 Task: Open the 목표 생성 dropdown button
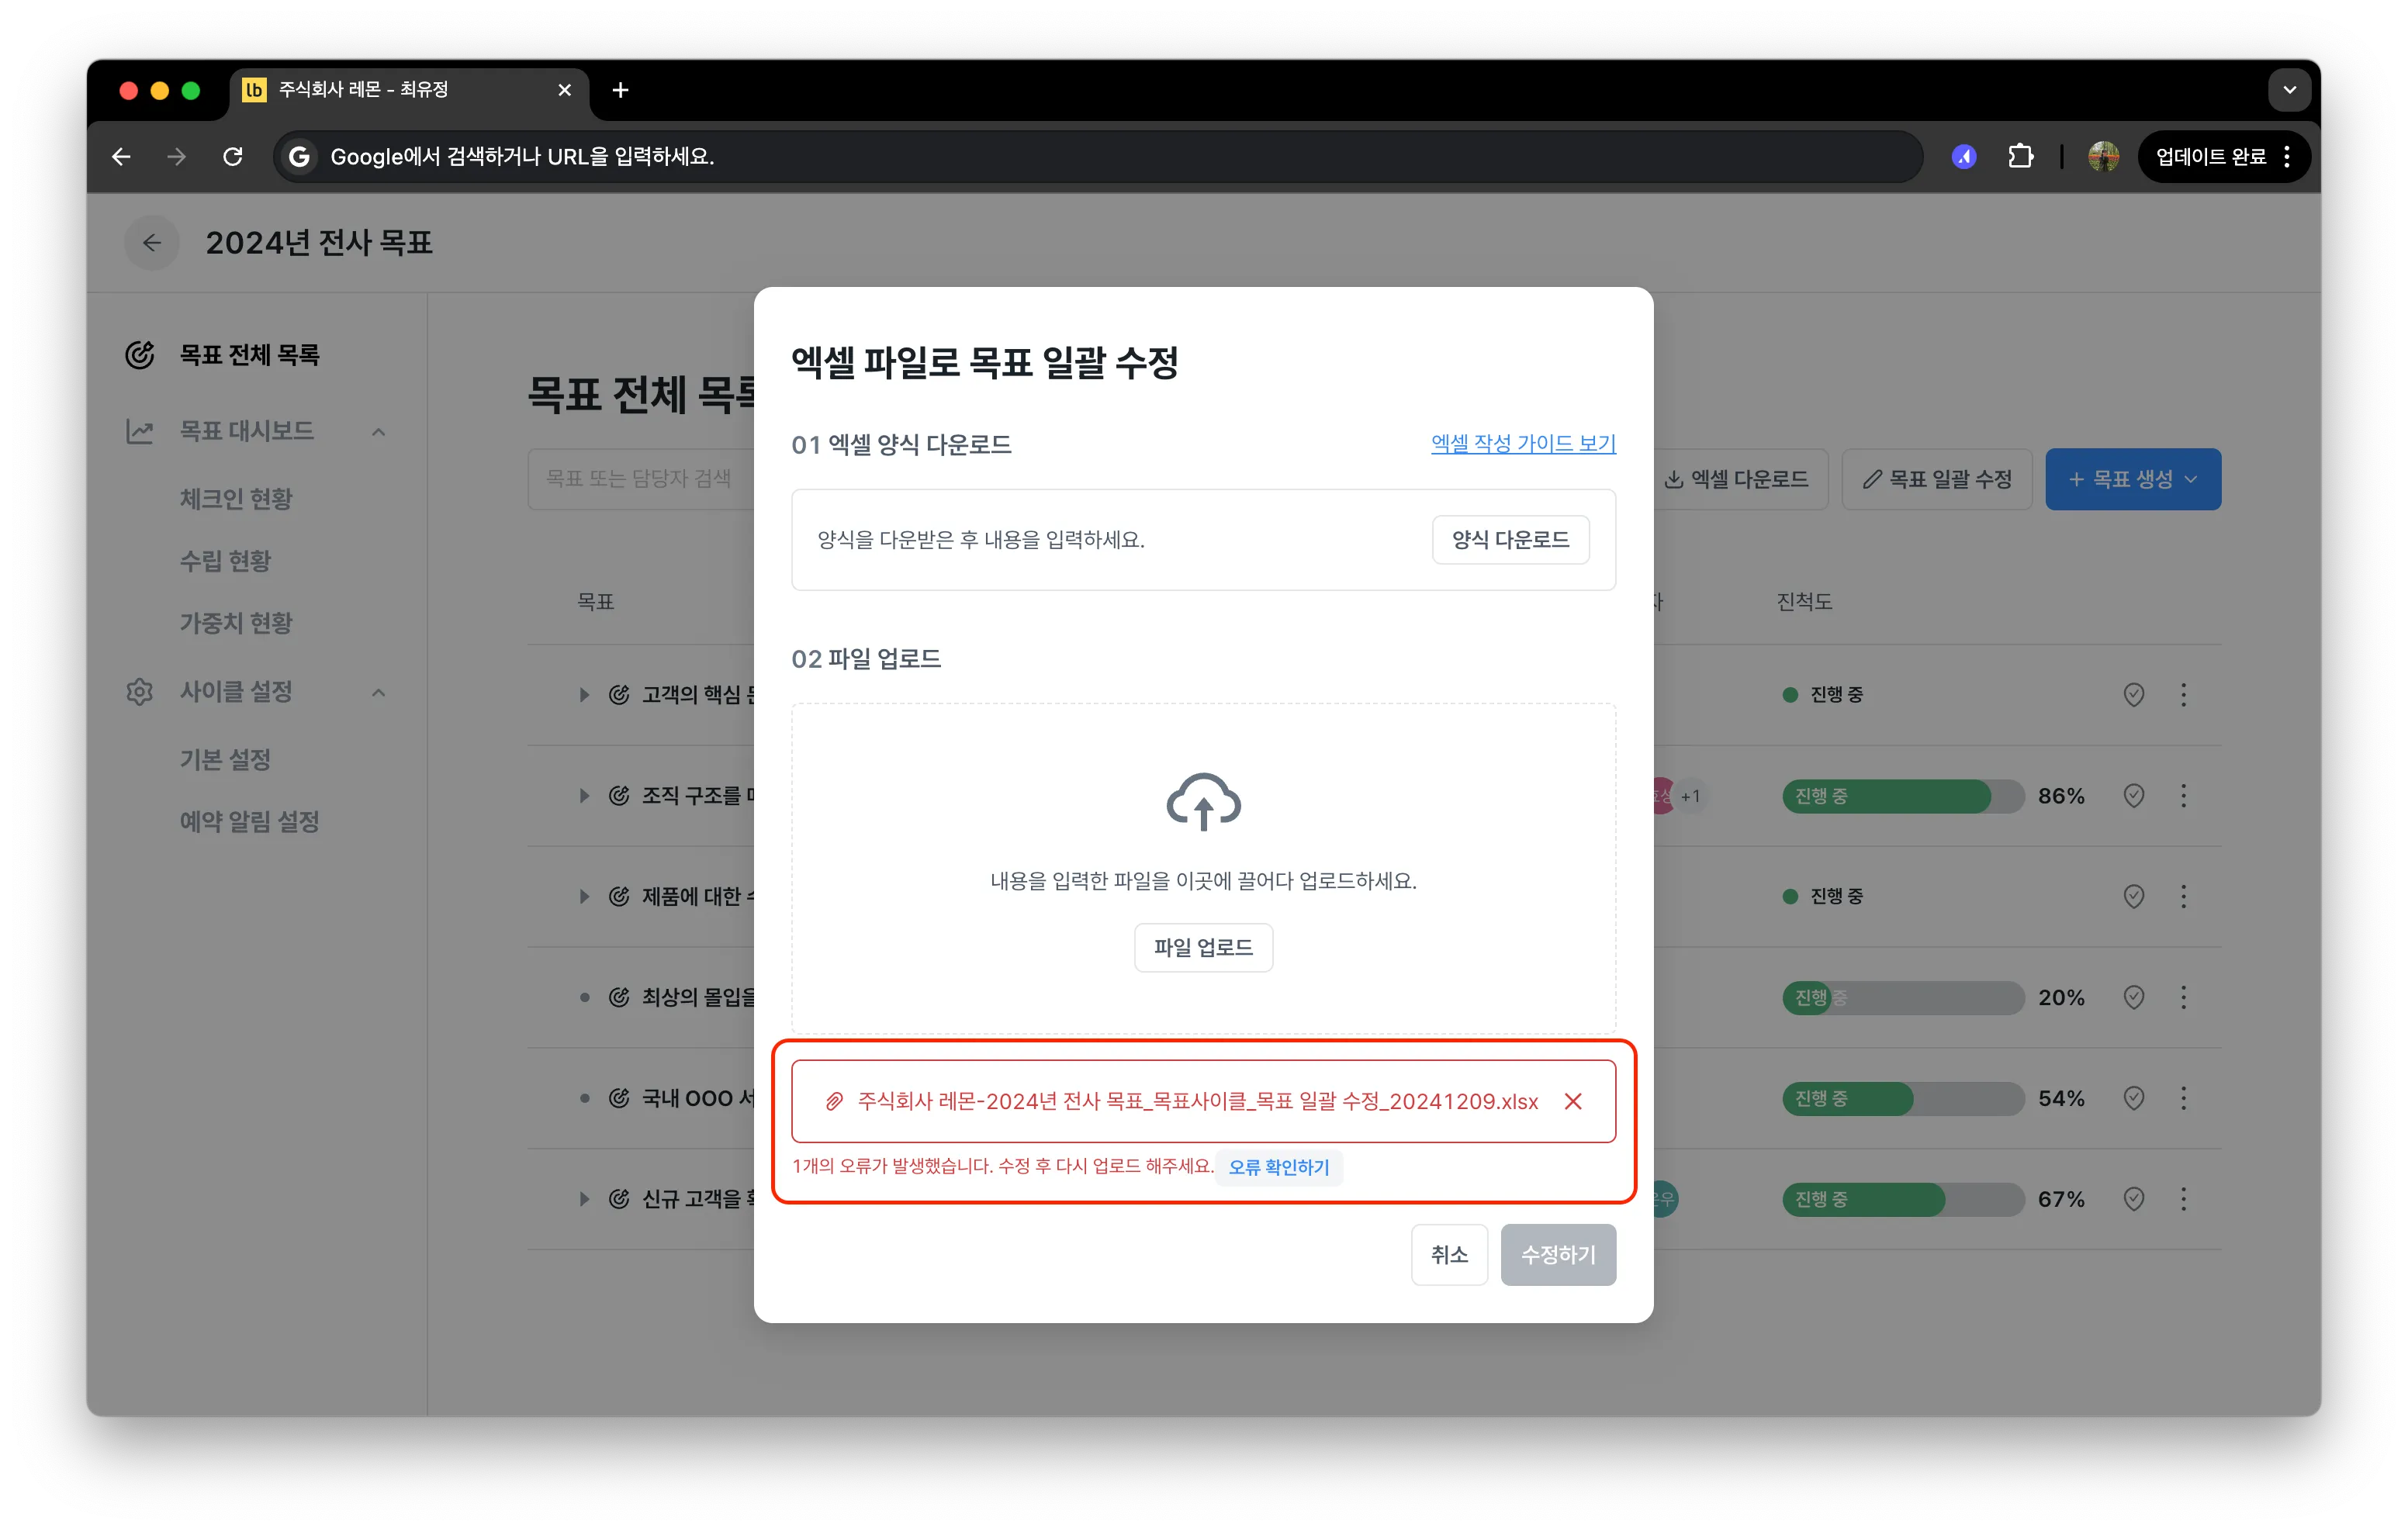[2133, 479]
